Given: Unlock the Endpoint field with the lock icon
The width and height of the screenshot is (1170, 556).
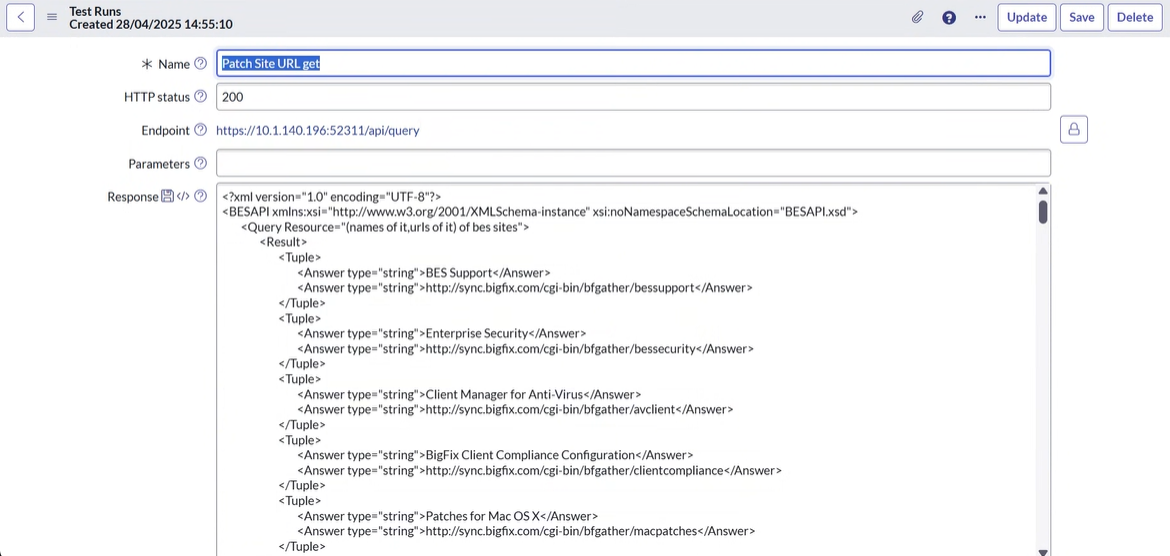Looking at the screenshot, I should point(1074,130).
